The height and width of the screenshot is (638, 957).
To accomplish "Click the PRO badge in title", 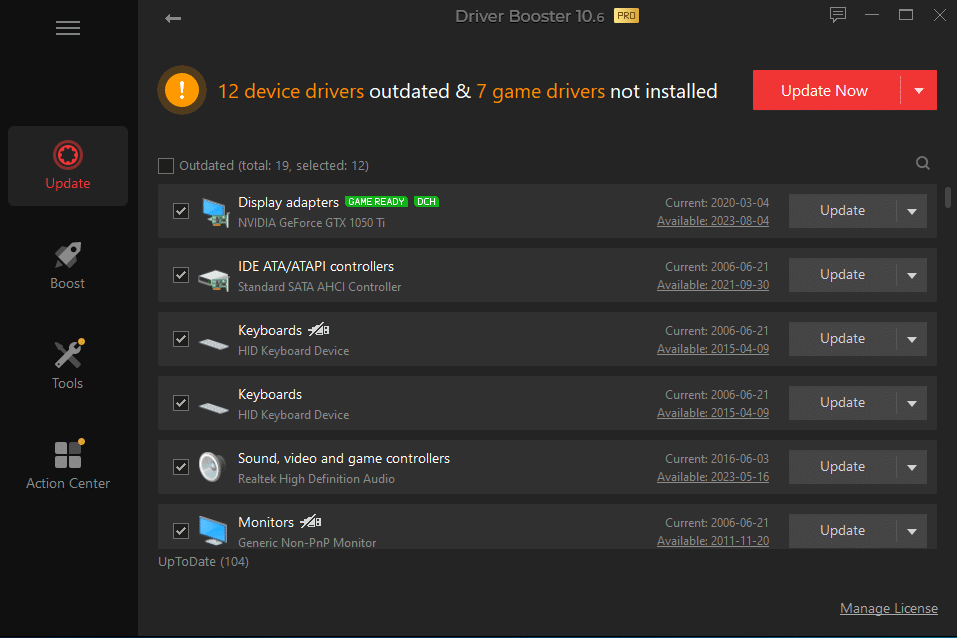I will coord(626,16).
